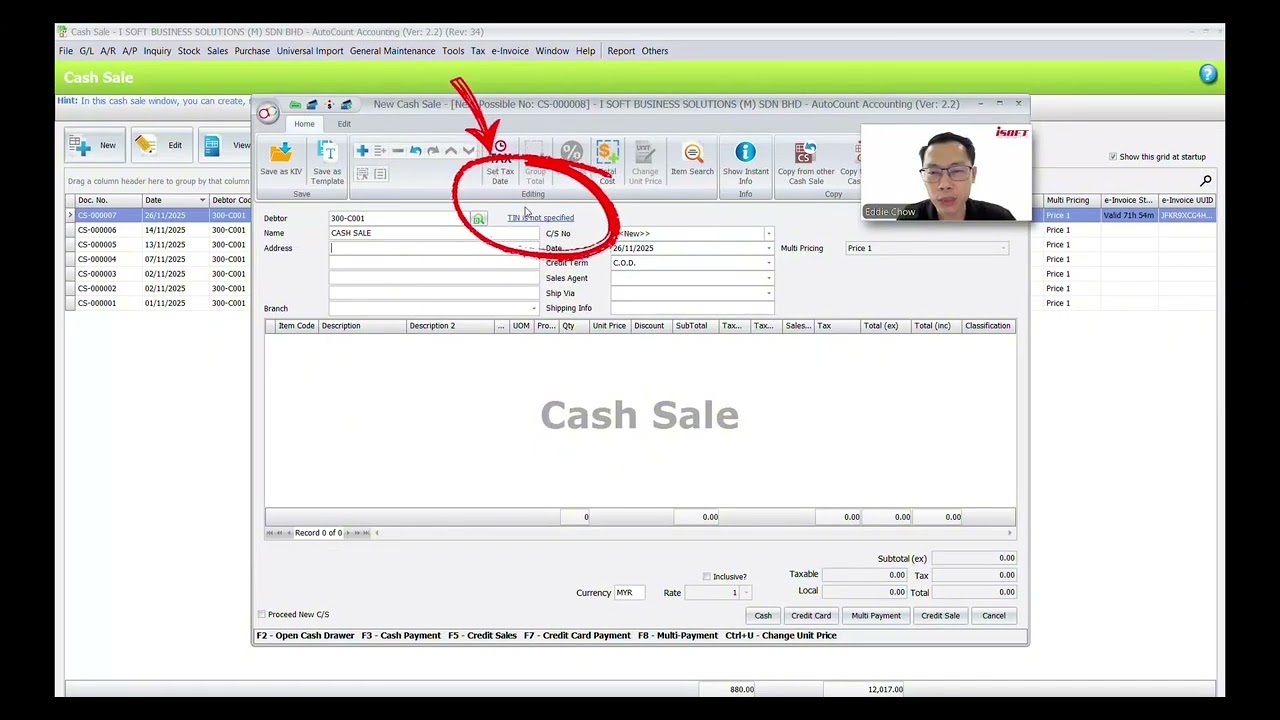The image size is (1280, 720).
Task: Click the redo arrow in the Editing group
Action: coord(433,151)
